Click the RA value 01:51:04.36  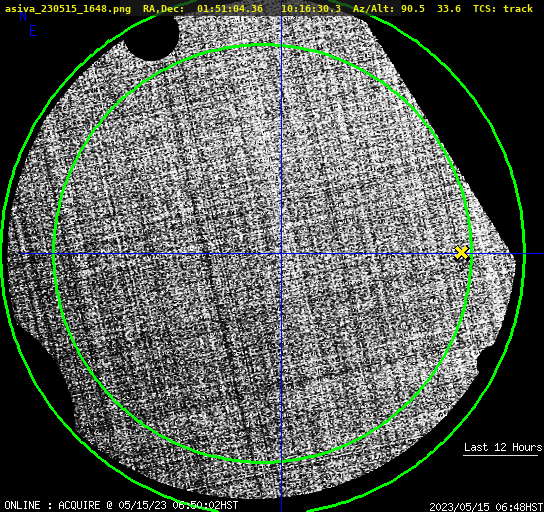(x=230, y=8)
